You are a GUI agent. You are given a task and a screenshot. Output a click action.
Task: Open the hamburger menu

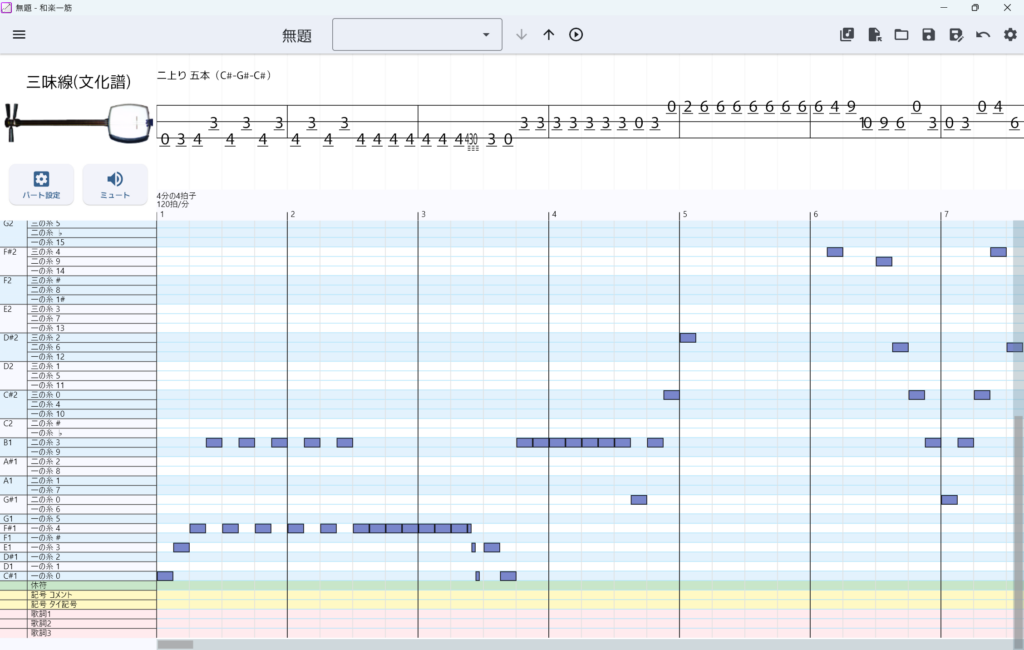tap(19, 35)
